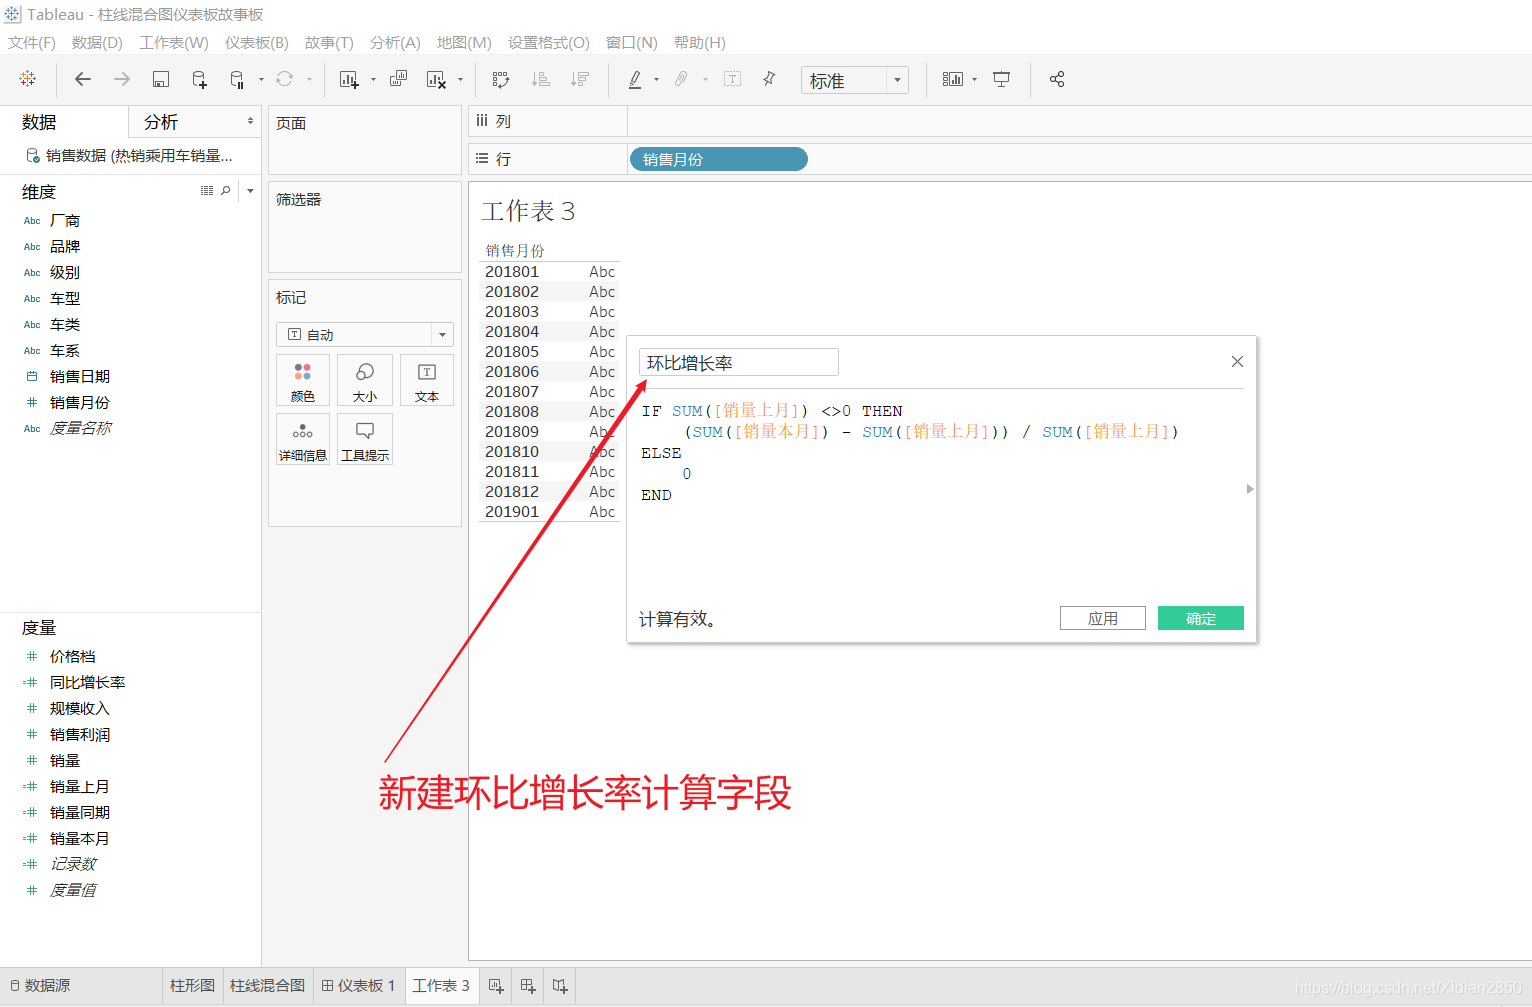Close the calculation editor dialog
Image resolution: width=1532 pixels, height=1007 pixels.
pyautogui.click(x=1237, y=362)
